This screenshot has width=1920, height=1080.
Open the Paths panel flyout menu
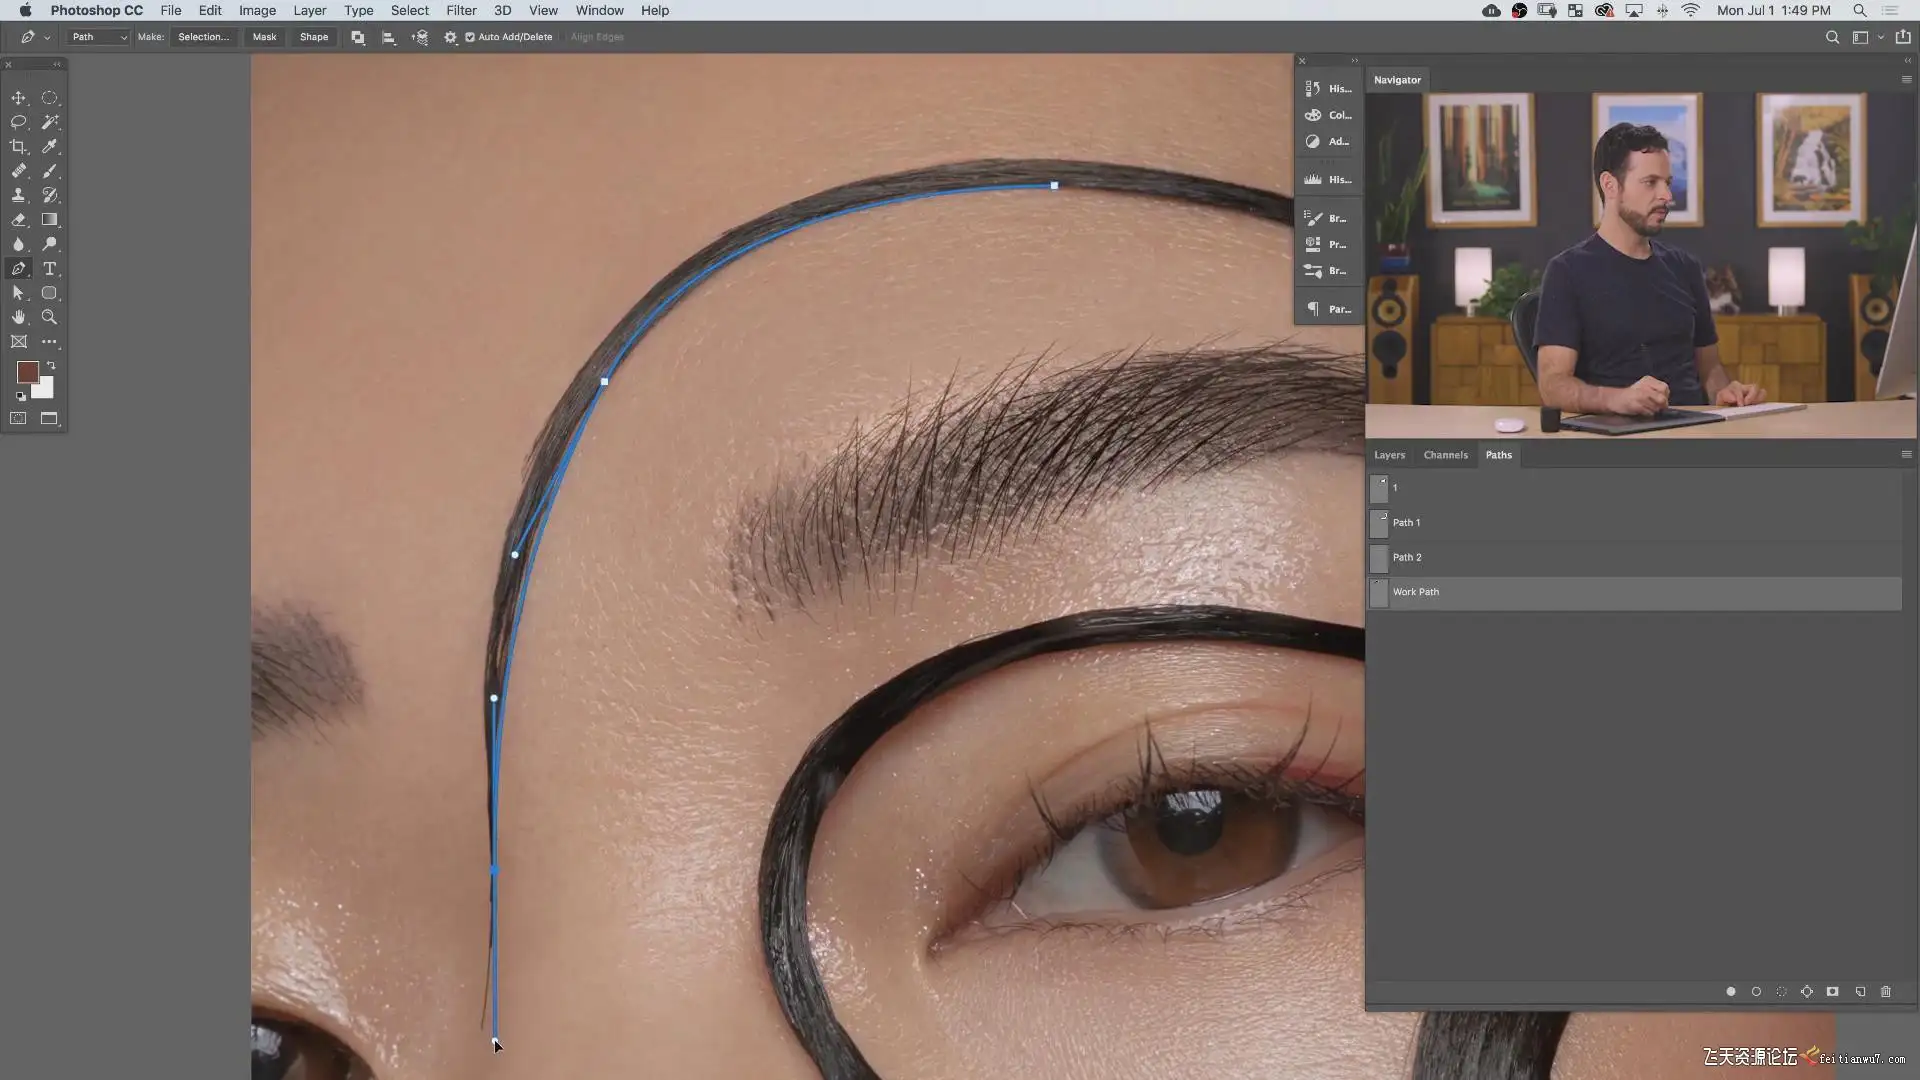tap(1906, 454)
